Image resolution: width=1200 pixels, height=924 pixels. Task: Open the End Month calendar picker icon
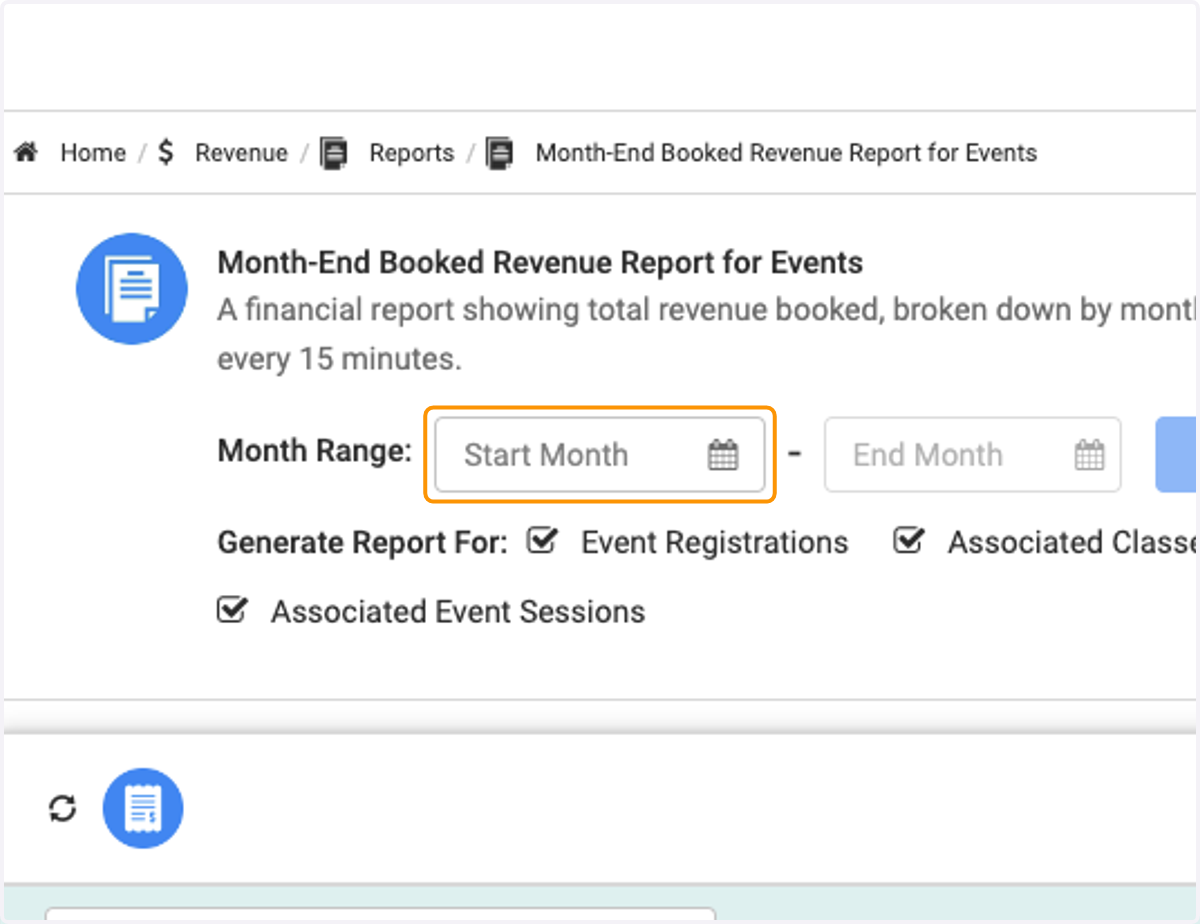[x=1089, y=455]
